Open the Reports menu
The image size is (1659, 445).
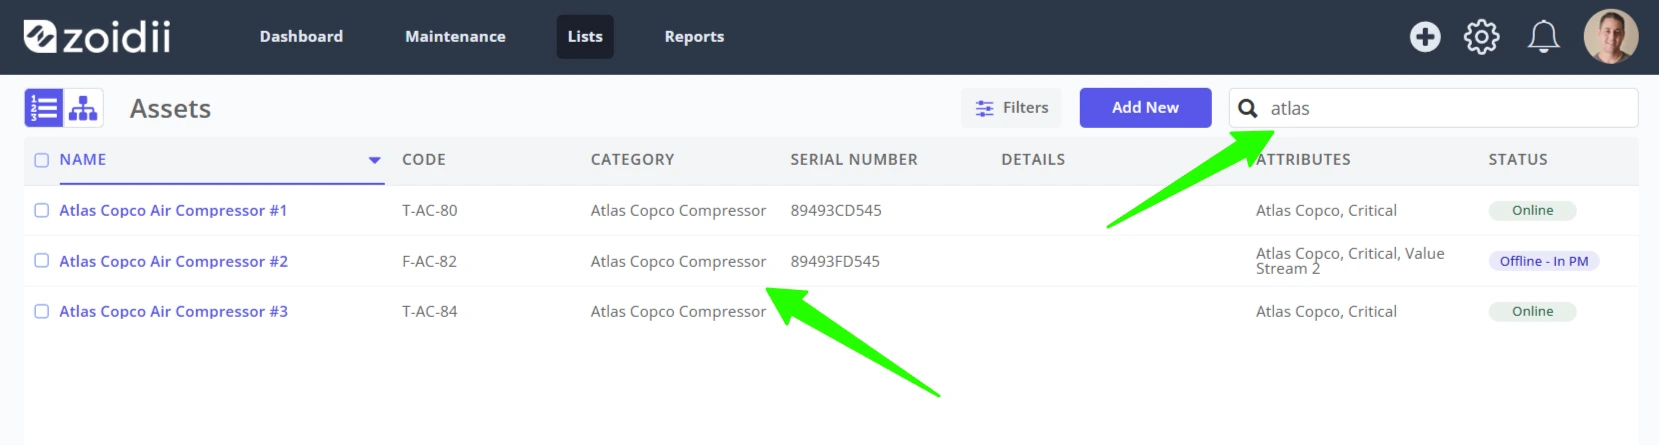694,37
